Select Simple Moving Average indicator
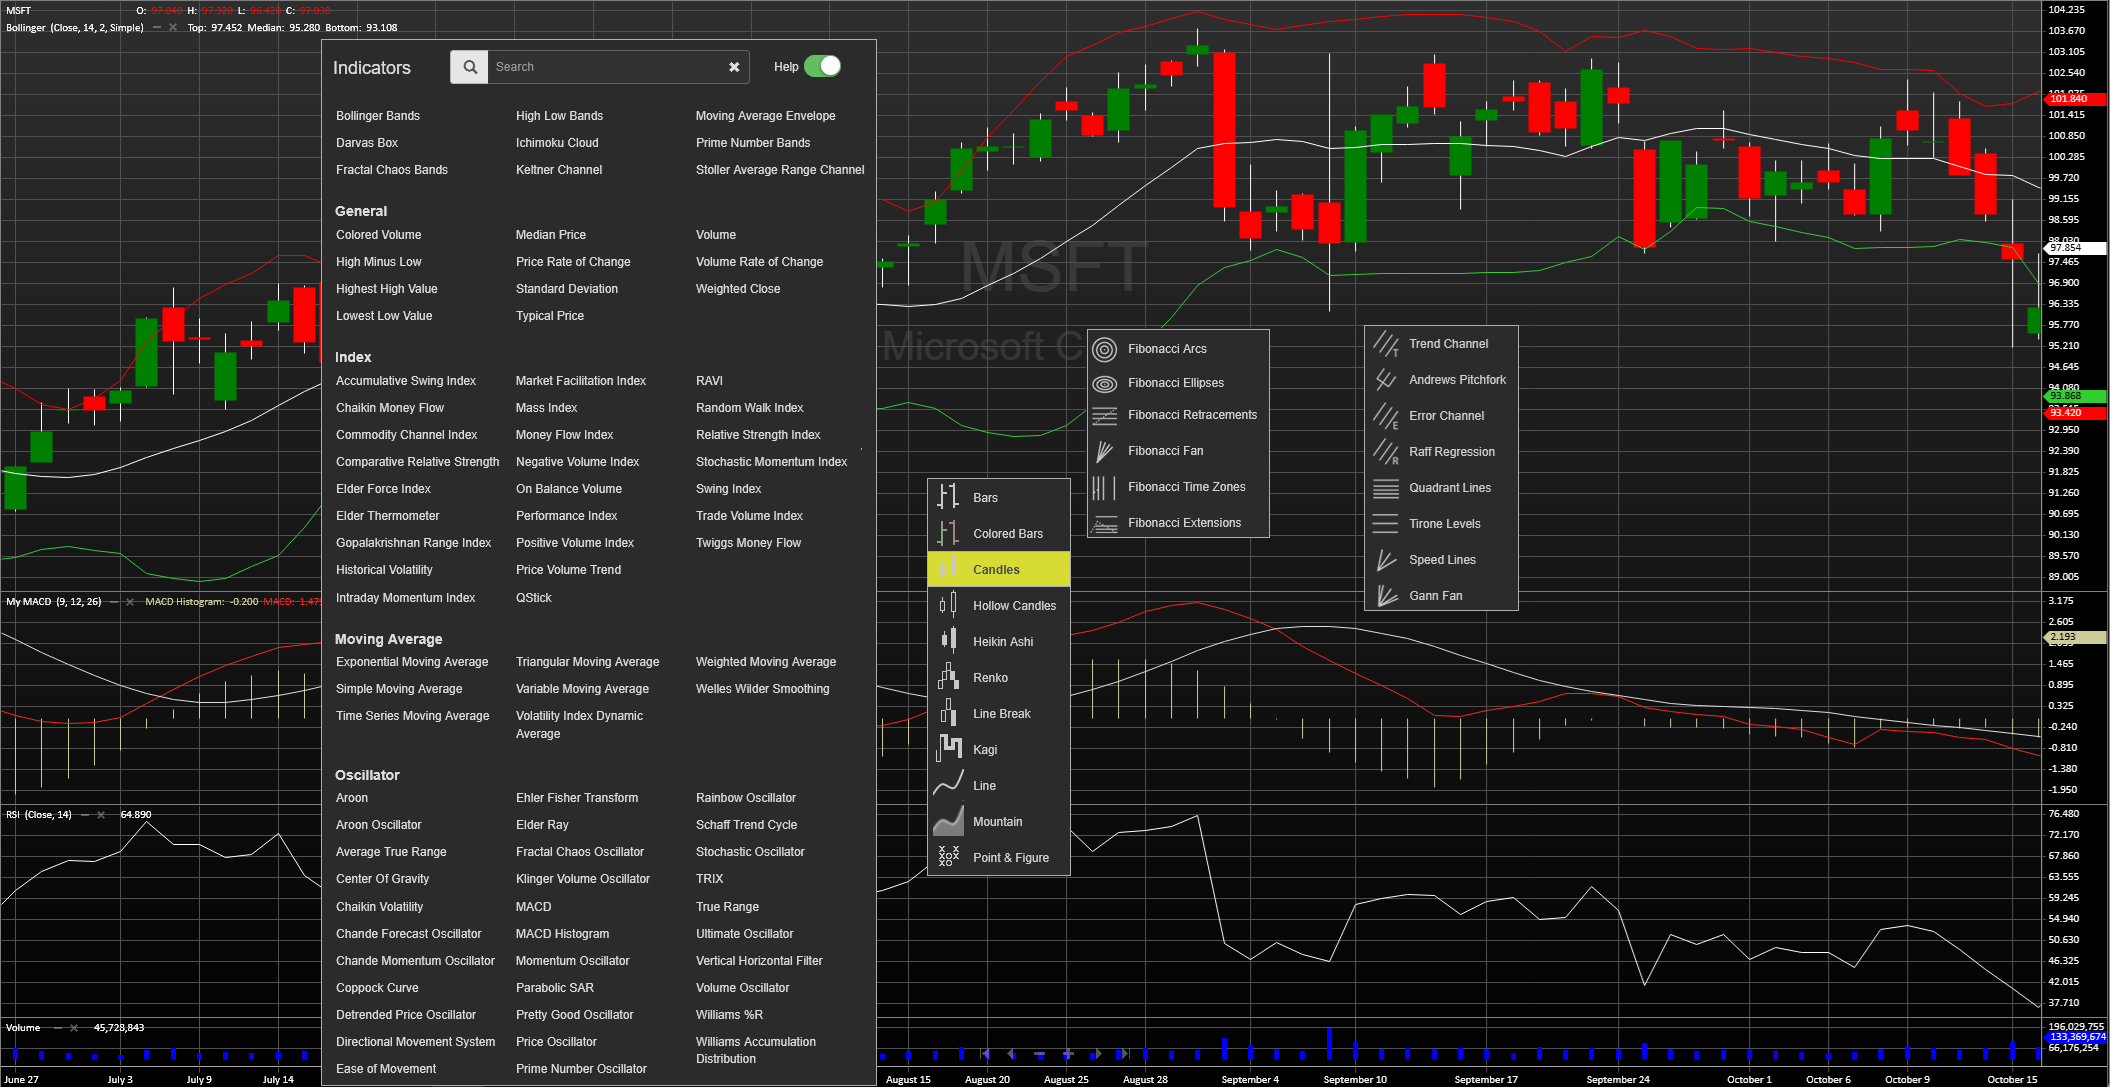 tap(399, 689)
